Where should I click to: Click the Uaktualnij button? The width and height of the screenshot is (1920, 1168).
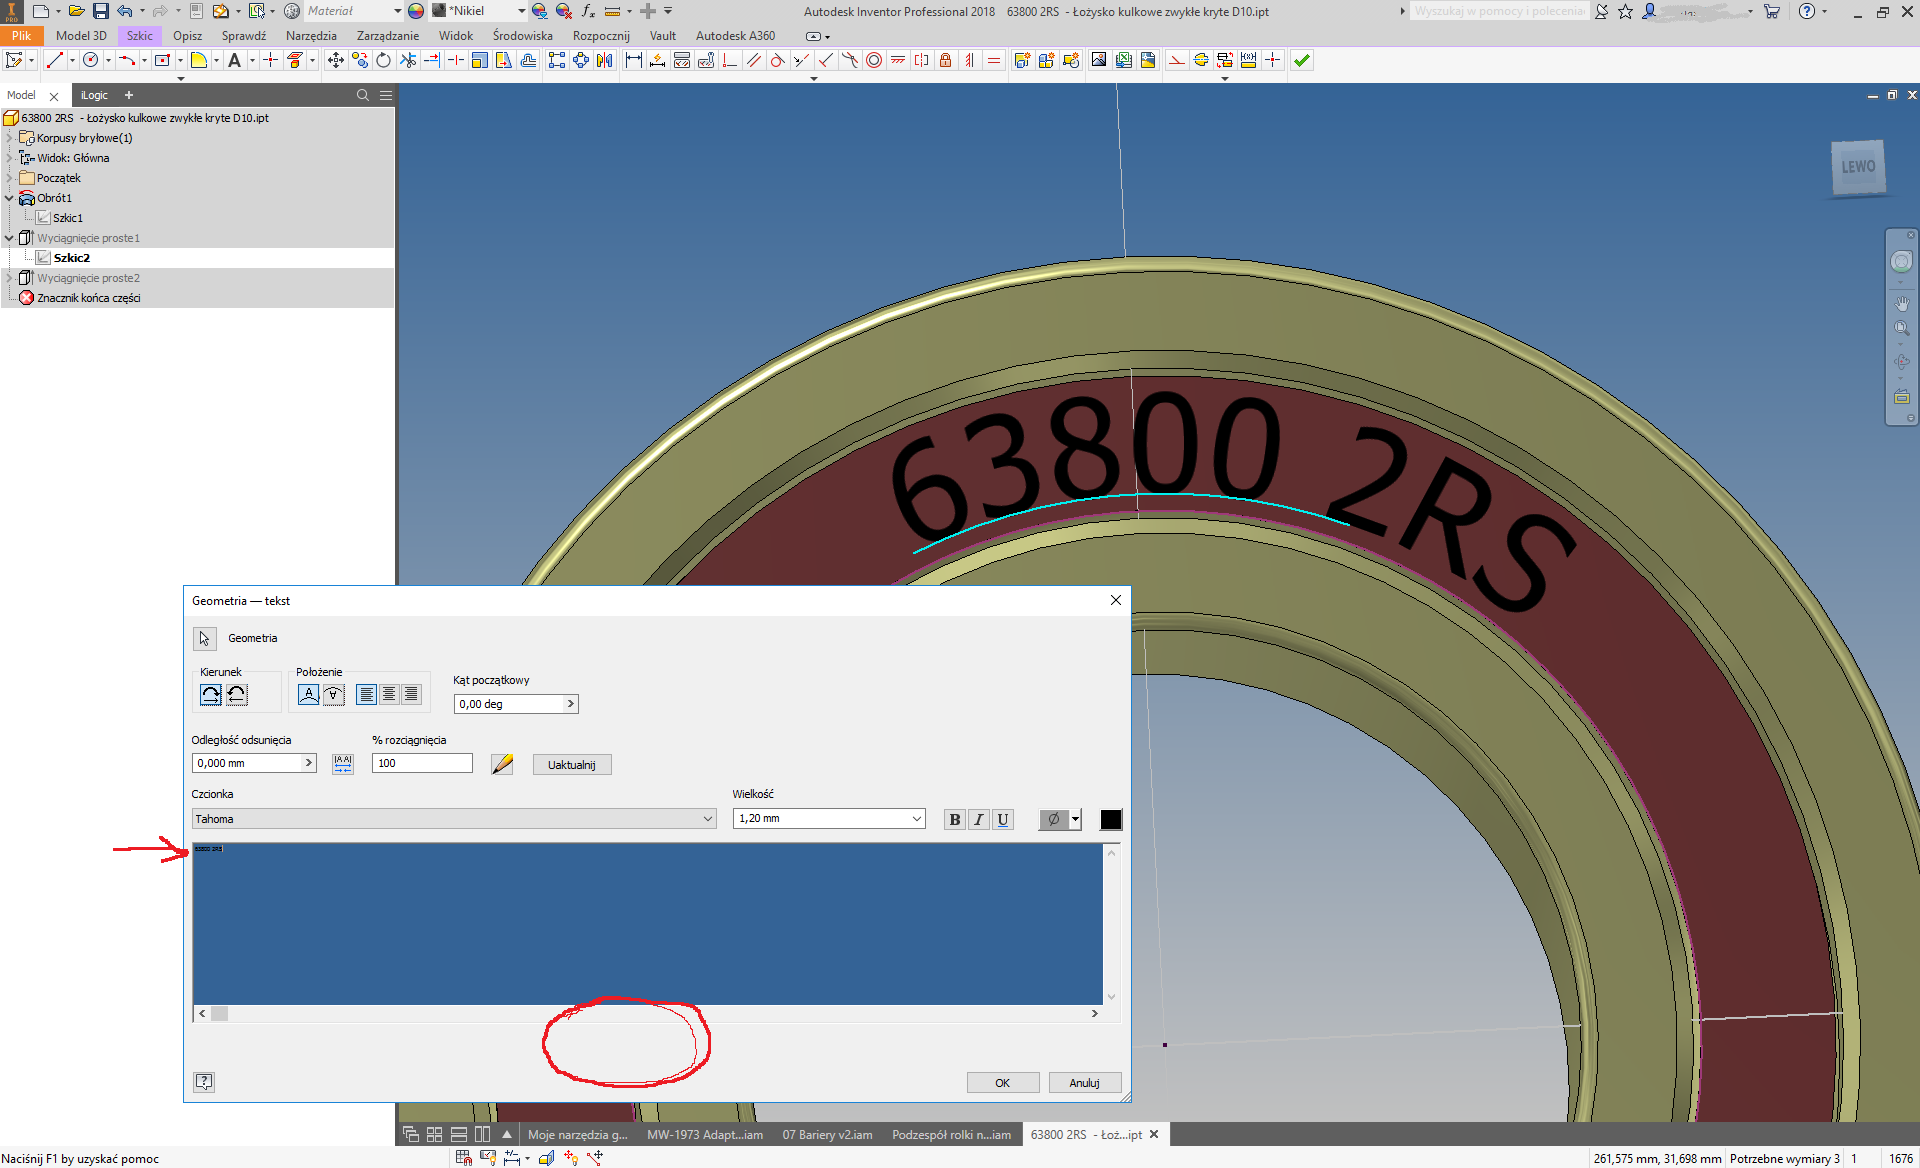(571, 765)
